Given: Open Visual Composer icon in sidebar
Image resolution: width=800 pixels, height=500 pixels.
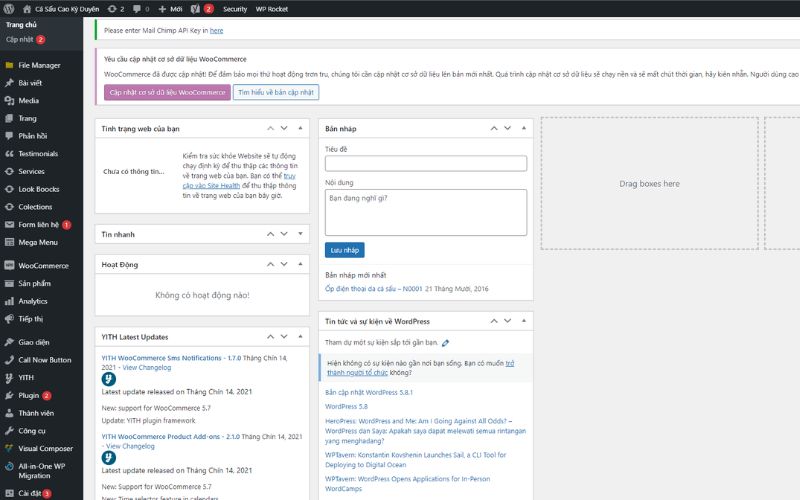Looking at the screenshot, I should coord(9,448).
